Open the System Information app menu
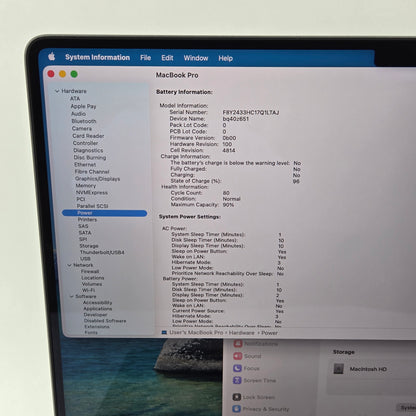This screenshot has height=416, width=416. pos(98,57)
